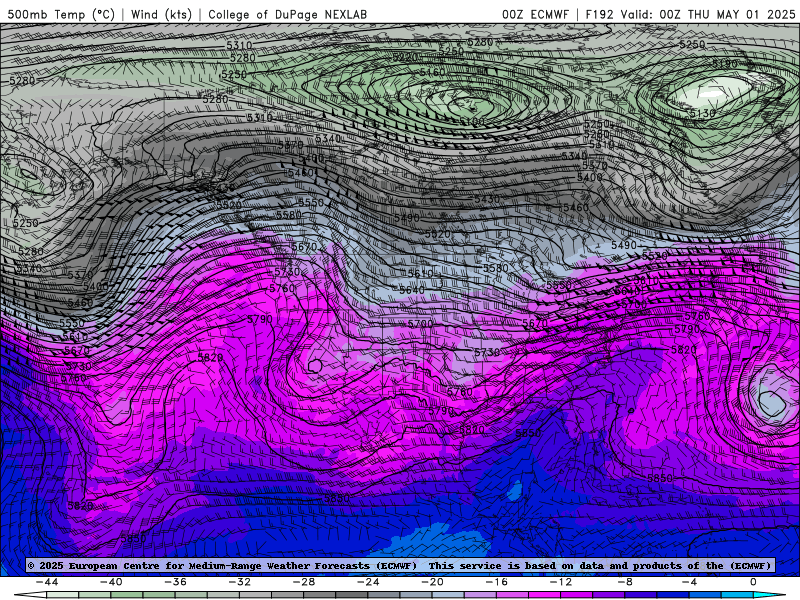Select the "Wind (kts)" header label
The image size is (800, 600).
point(161,15)
